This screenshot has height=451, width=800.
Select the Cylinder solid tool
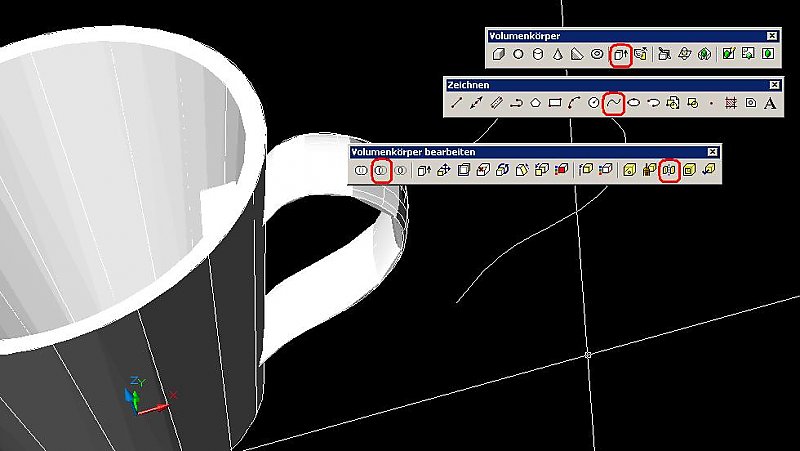click(x=538, y=54)
